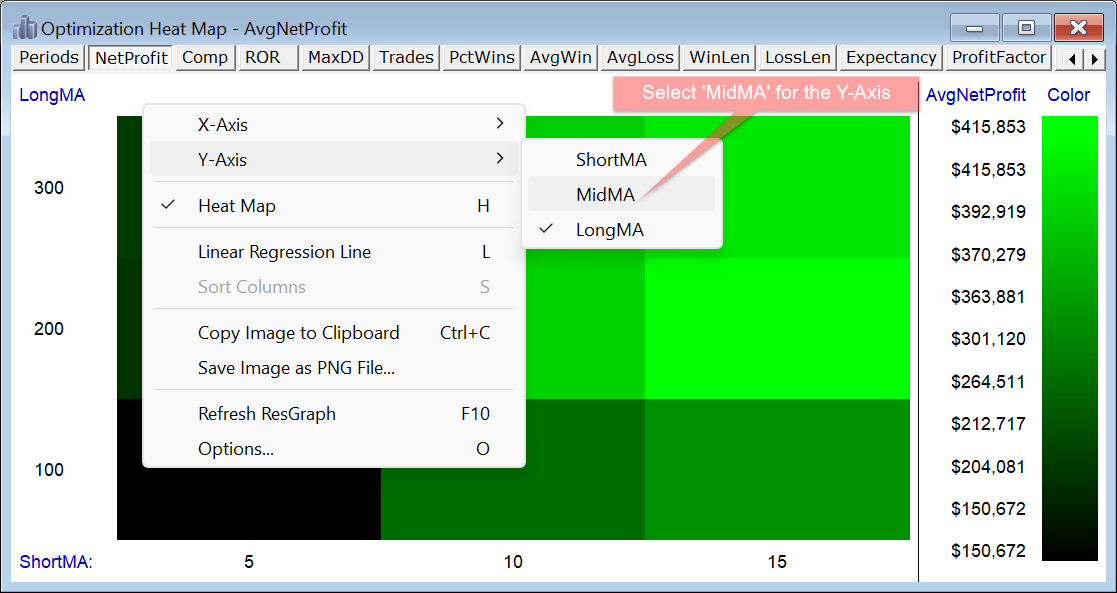Open the Periods tab
This screenshot has height=593, width=1117.
click(x=49, y=58)
